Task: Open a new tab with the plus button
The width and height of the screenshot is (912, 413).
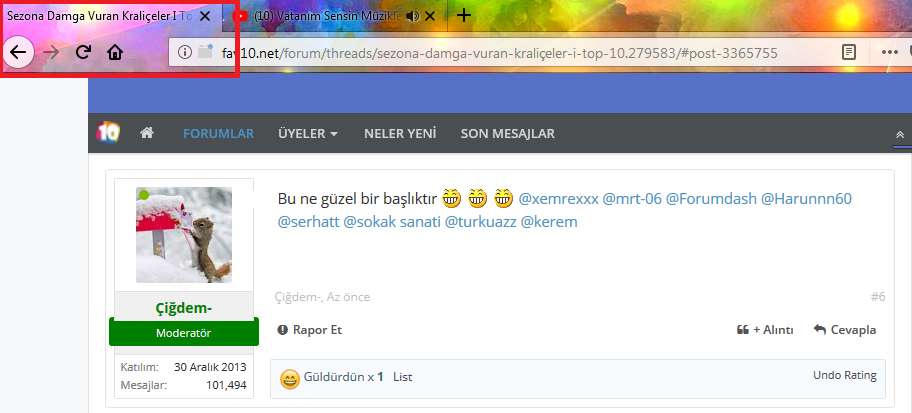Action: (464, 15)
